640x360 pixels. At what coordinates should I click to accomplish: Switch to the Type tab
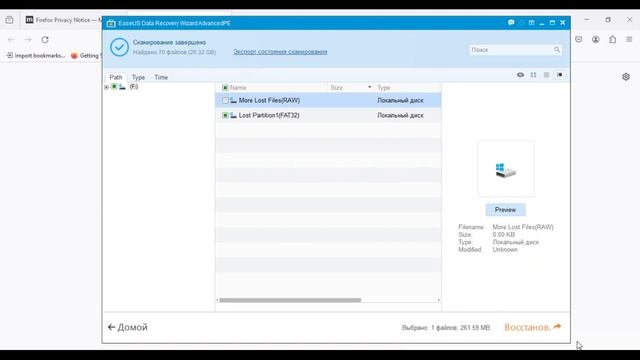coord(138,77)
